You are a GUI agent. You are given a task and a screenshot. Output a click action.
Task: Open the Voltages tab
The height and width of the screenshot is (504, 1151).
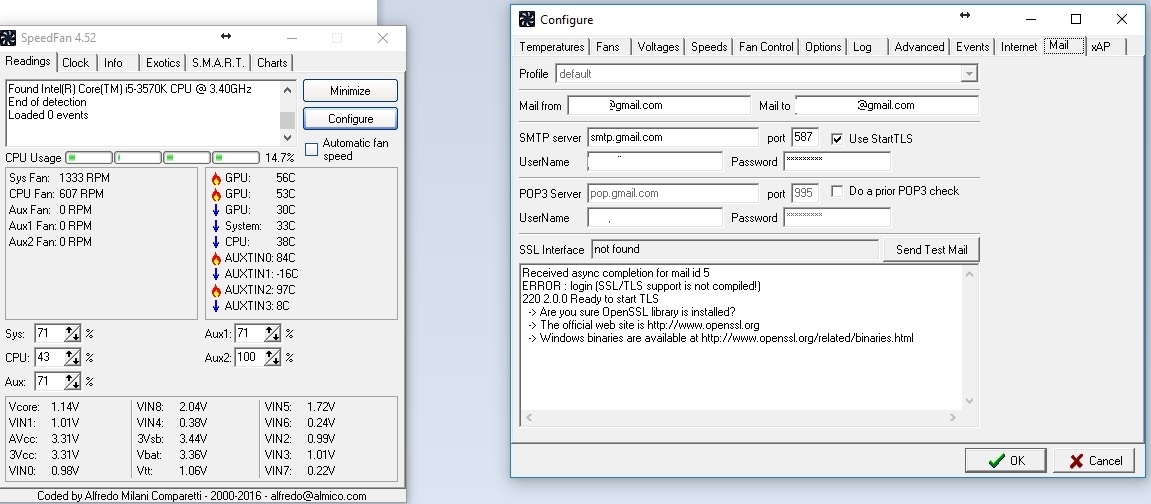[658, 47]
